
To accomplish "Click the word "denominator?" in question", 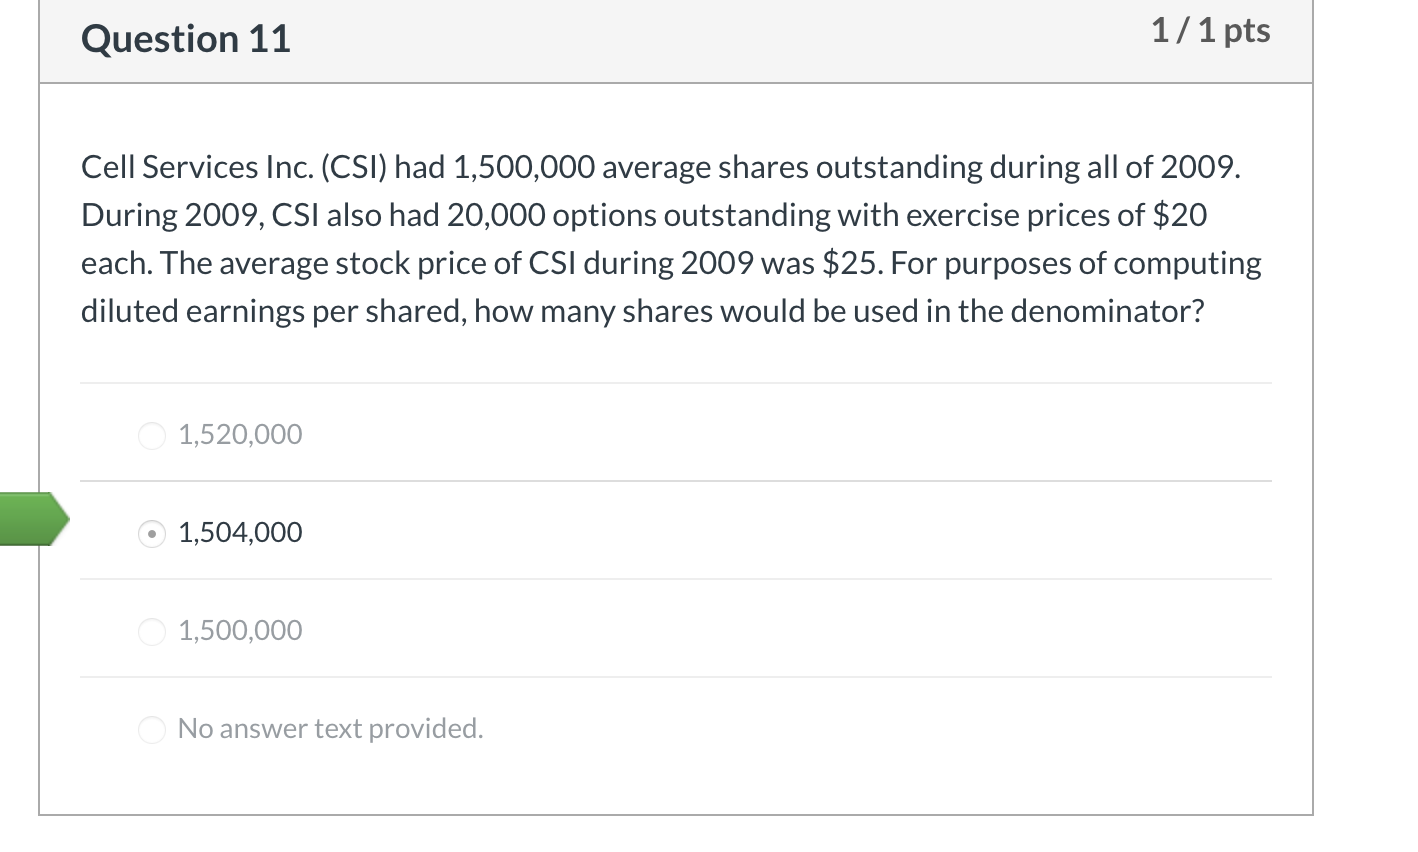I will coord(1107,312).
